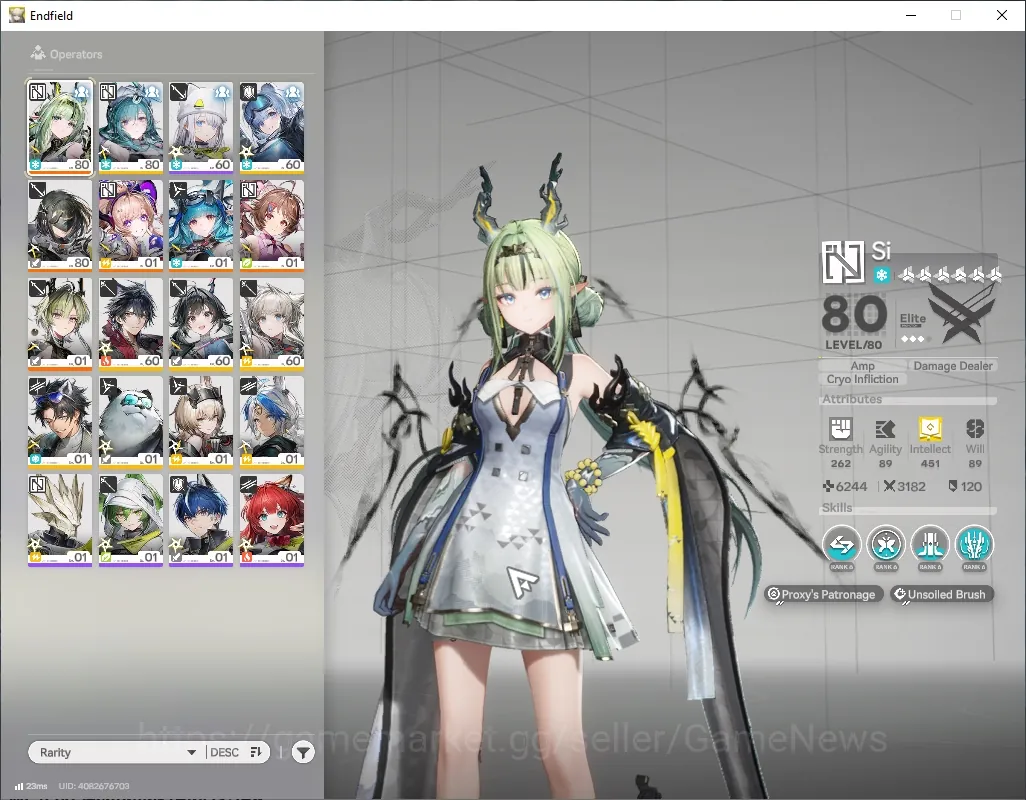Click the Attributes section heading
Image resolution: width=1026 pixels, height=800 pixels.
(852, 399)
